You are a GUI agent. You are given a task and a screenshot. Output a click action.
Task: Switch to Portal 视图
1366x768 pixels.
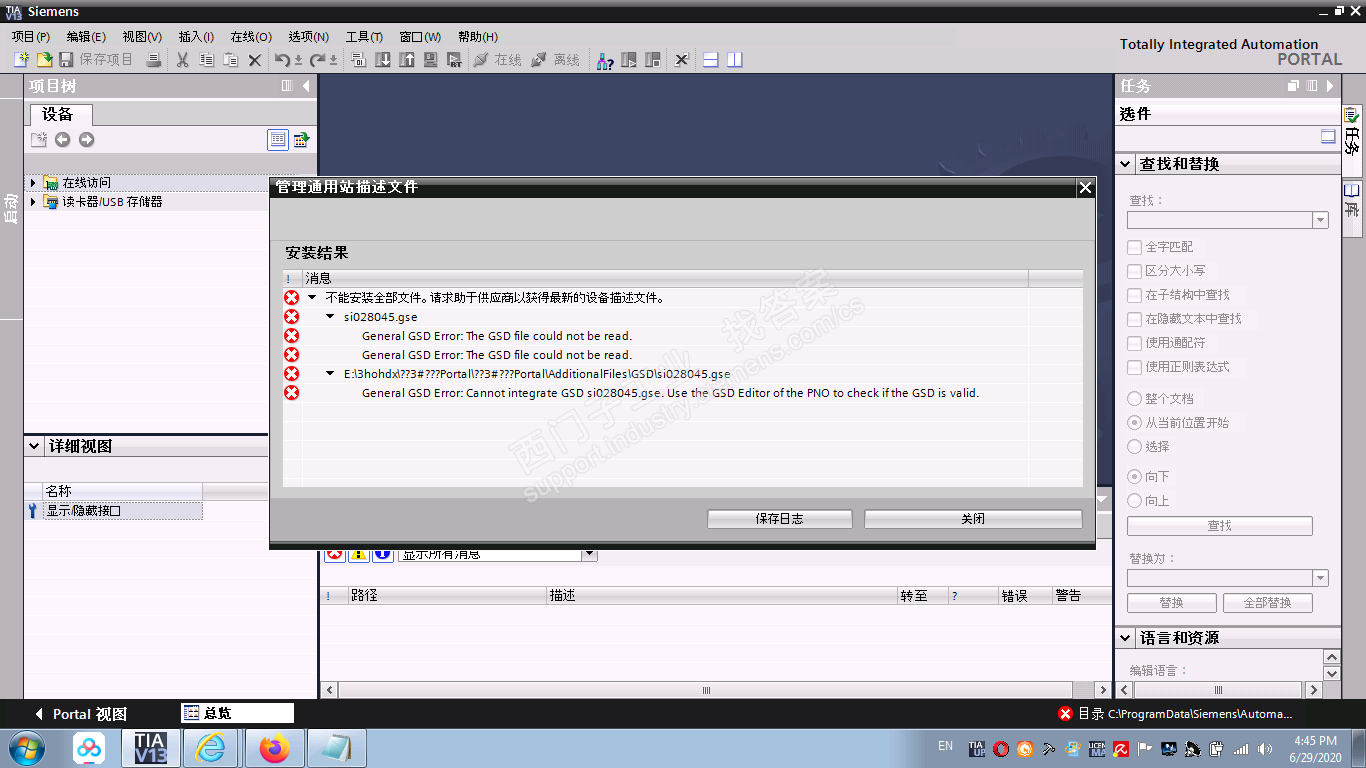(82, 714)
